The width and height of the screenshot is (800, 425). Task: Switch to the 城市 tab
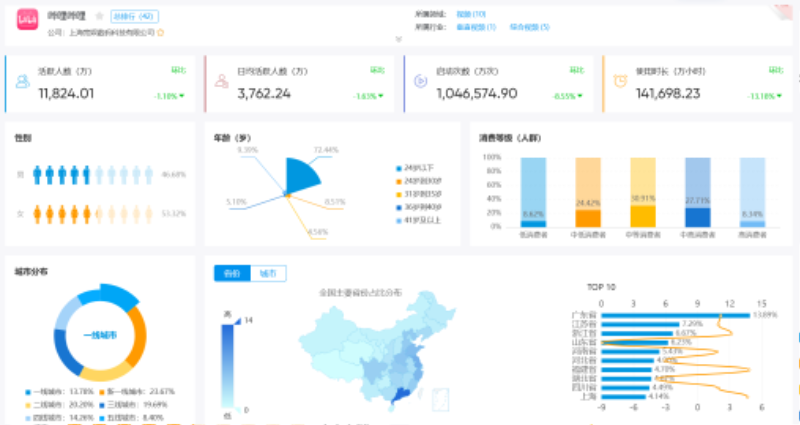(268, 273)
